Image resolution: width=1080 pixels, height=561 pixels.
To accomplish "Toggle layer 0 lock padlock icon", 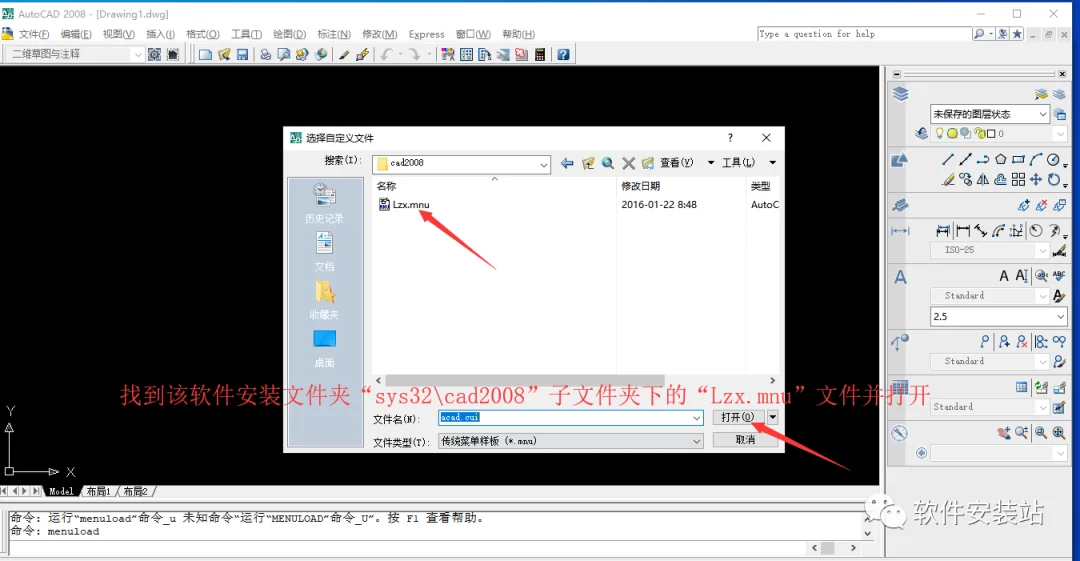I will tap(979, 134).
